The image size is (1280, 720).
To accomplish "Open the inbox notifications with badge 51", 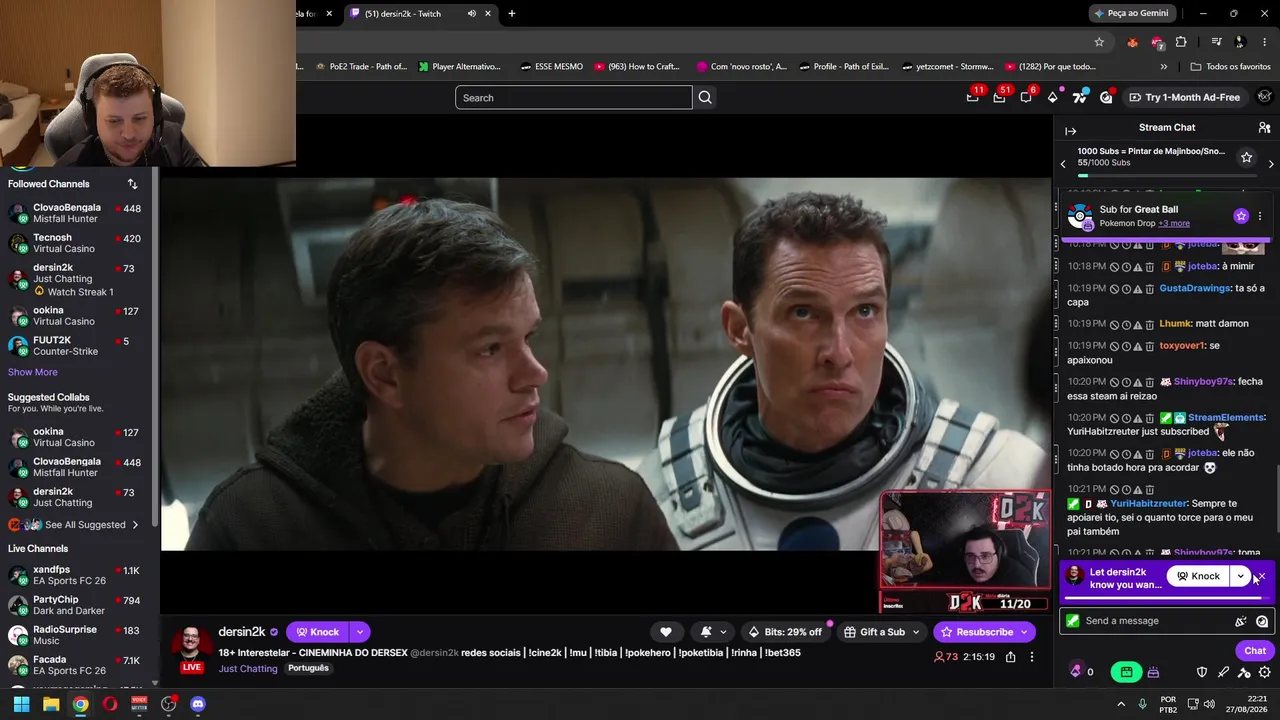I will click(x=999, y=97).
